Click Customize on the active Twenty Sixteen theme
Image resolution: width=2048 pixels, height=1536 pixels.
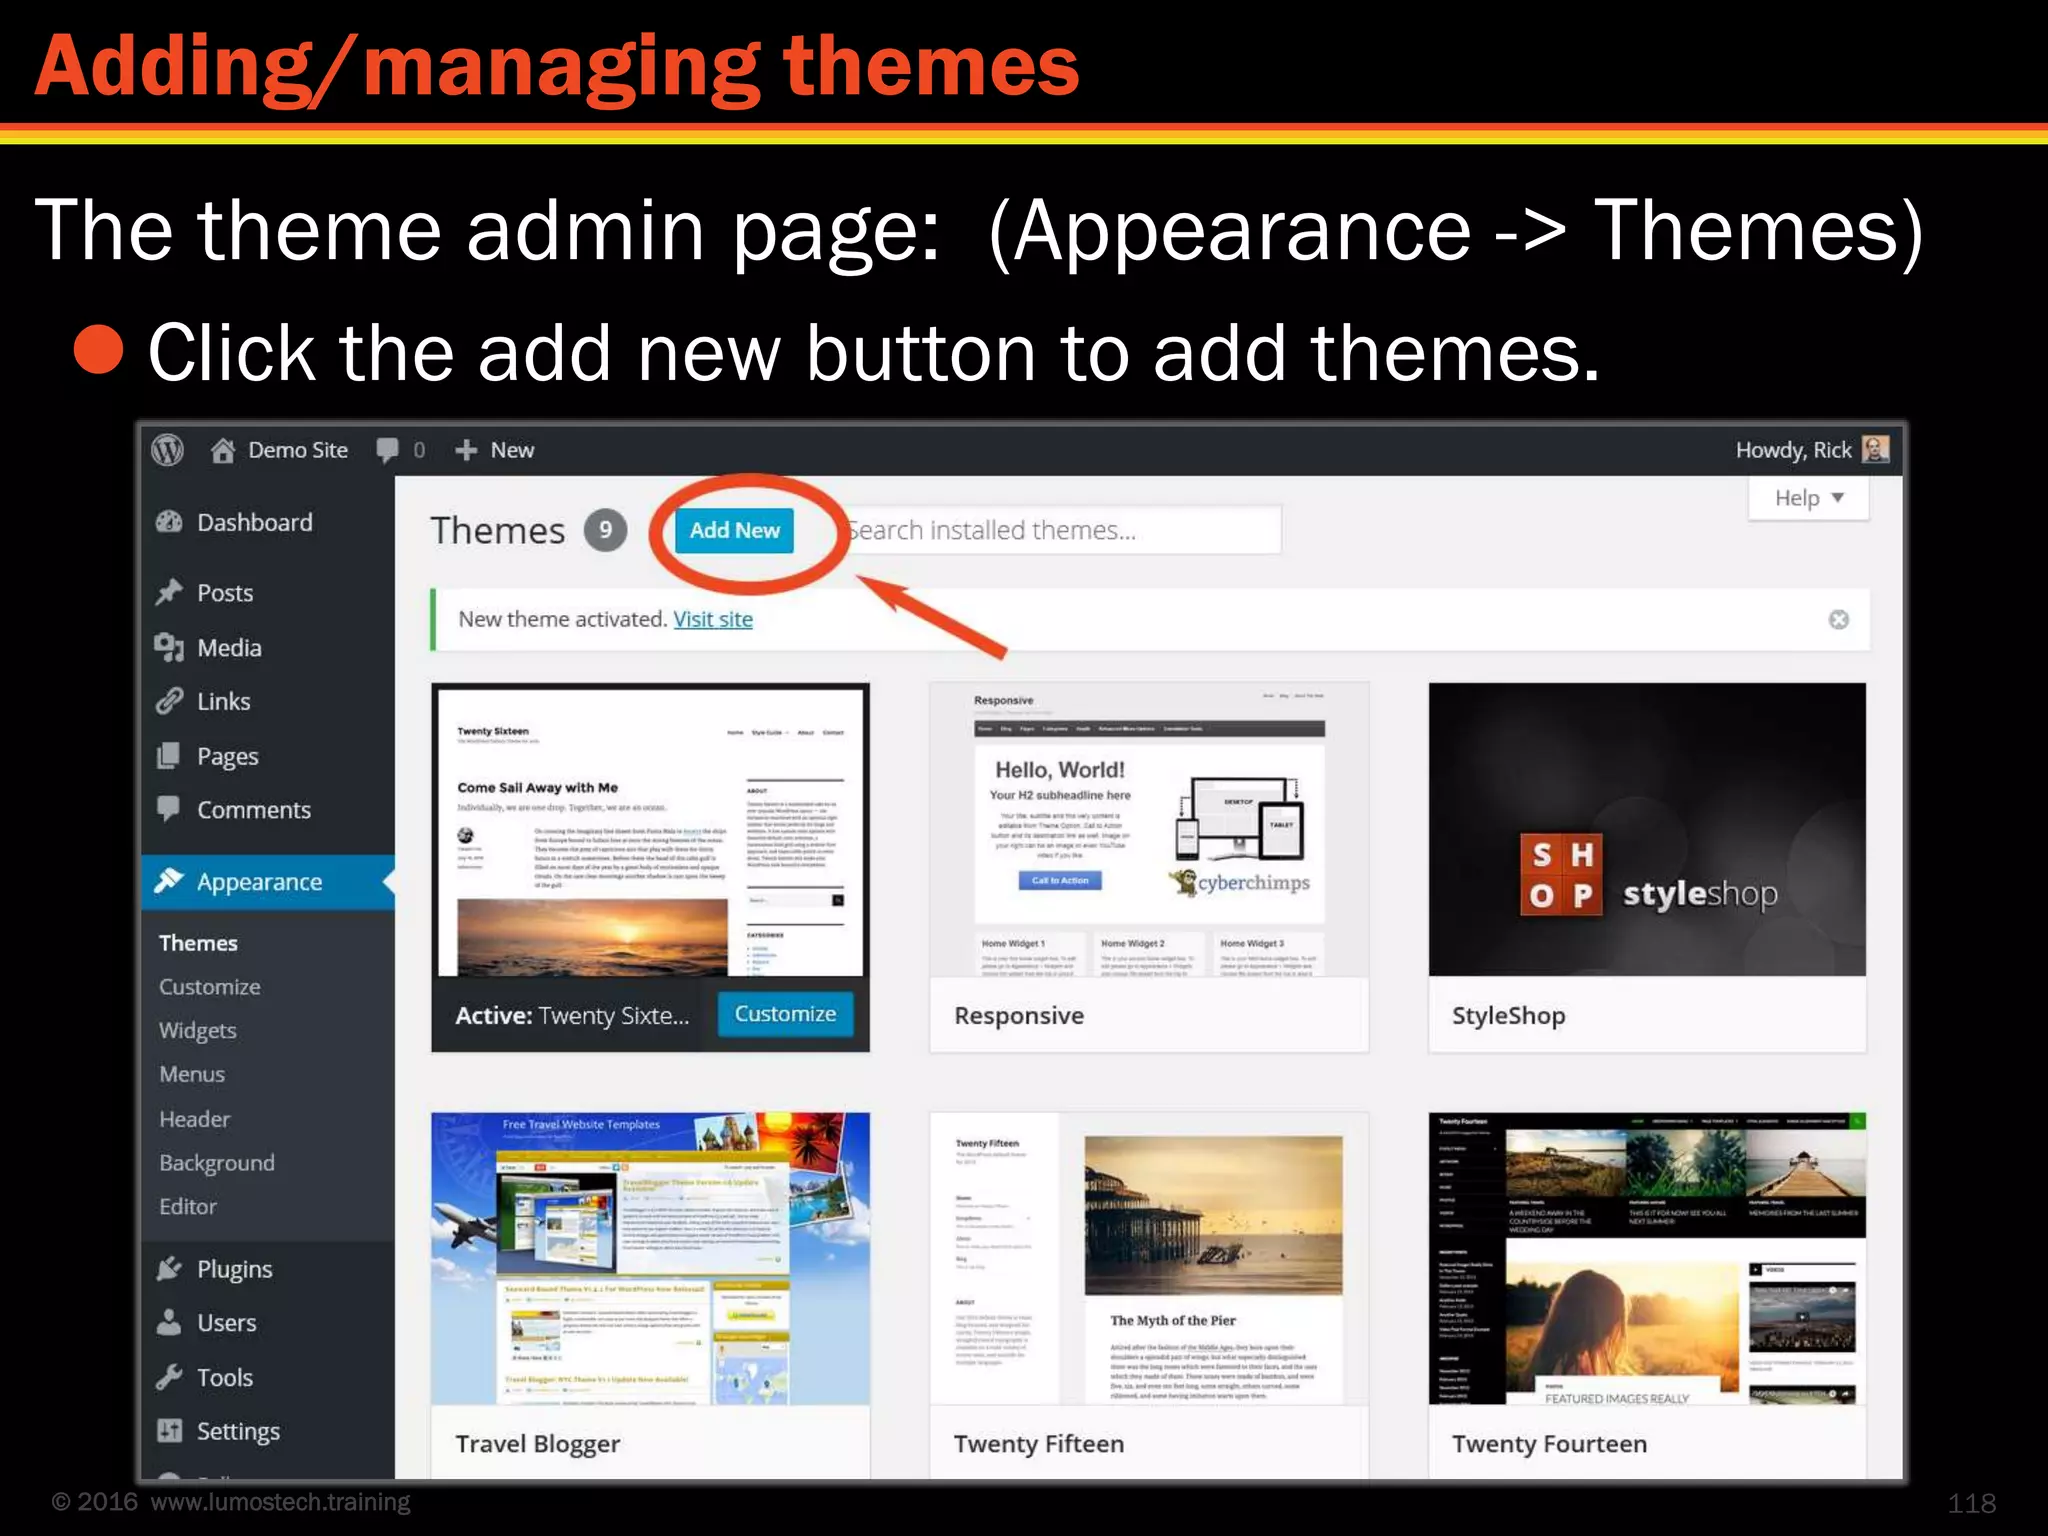(785, 1014)
